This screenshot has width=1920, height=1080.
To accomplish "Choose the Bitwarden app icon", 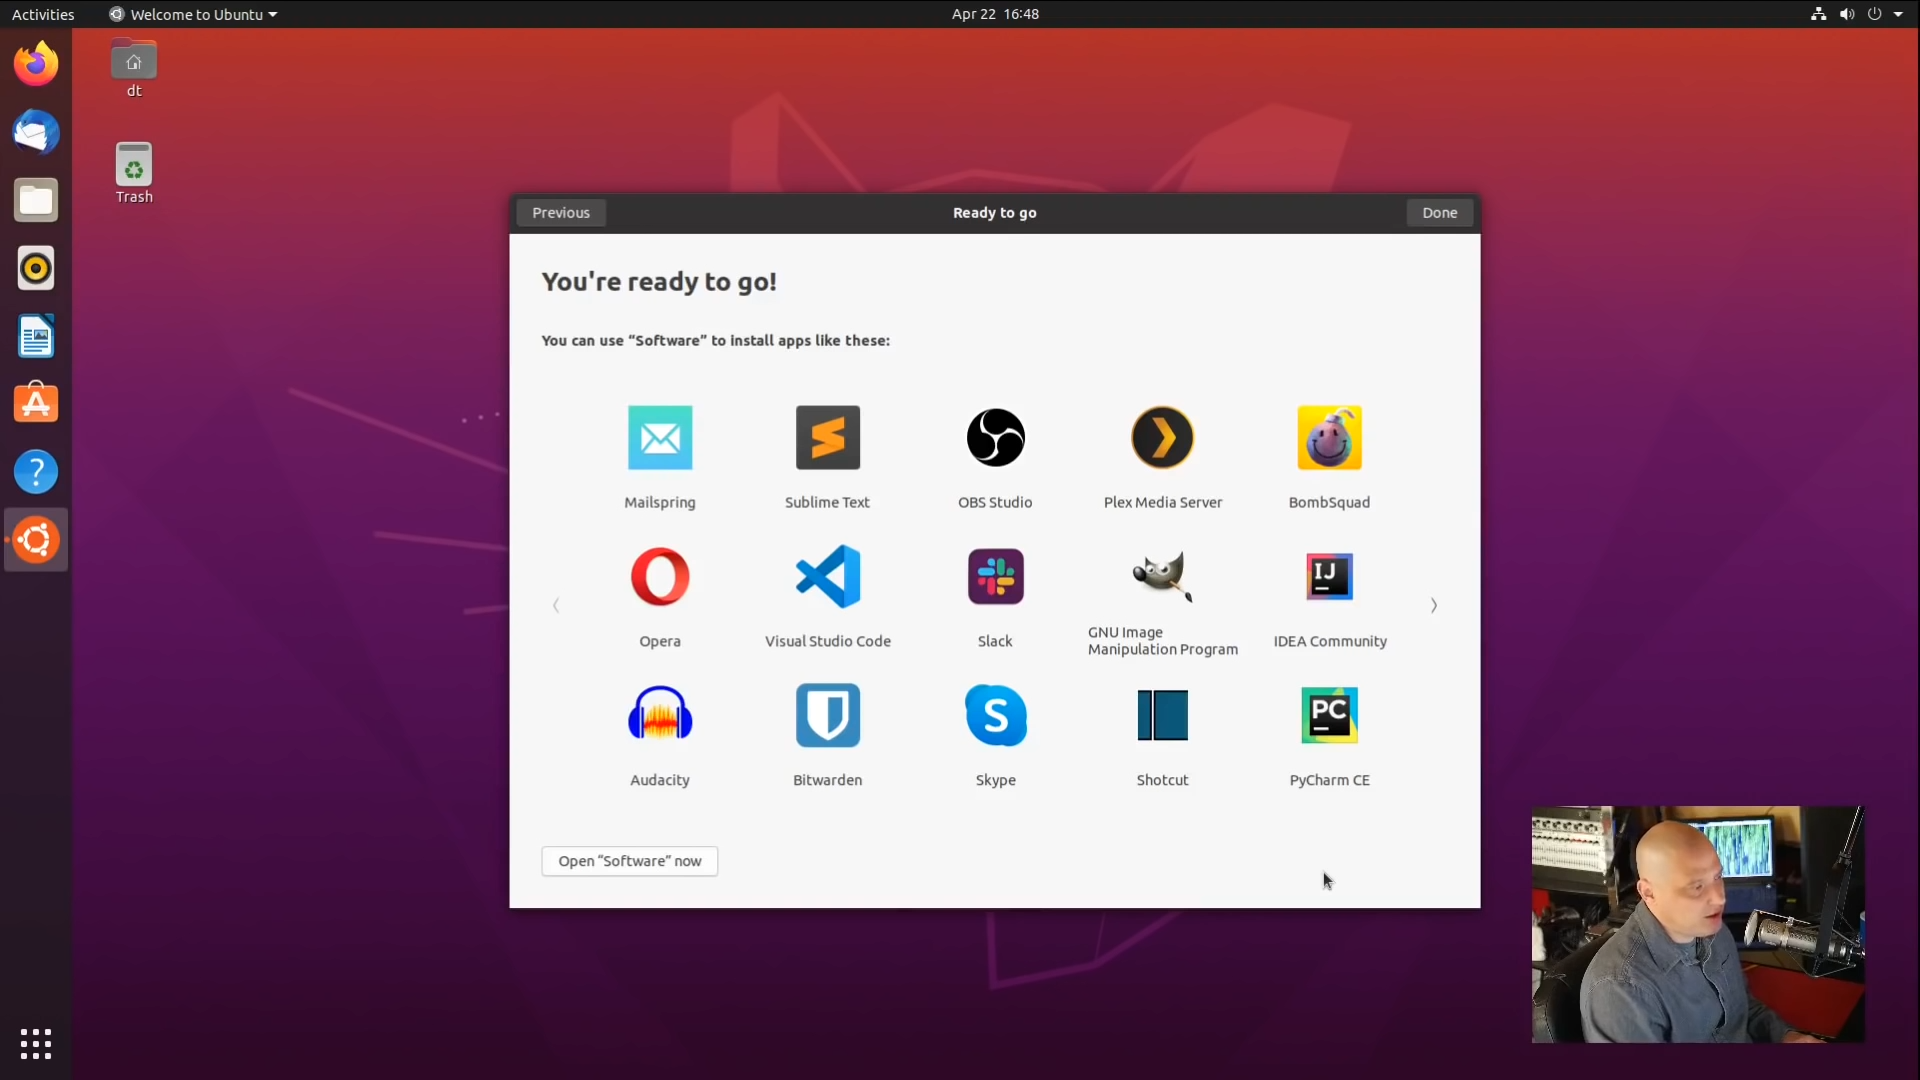I will pos(828,714).
